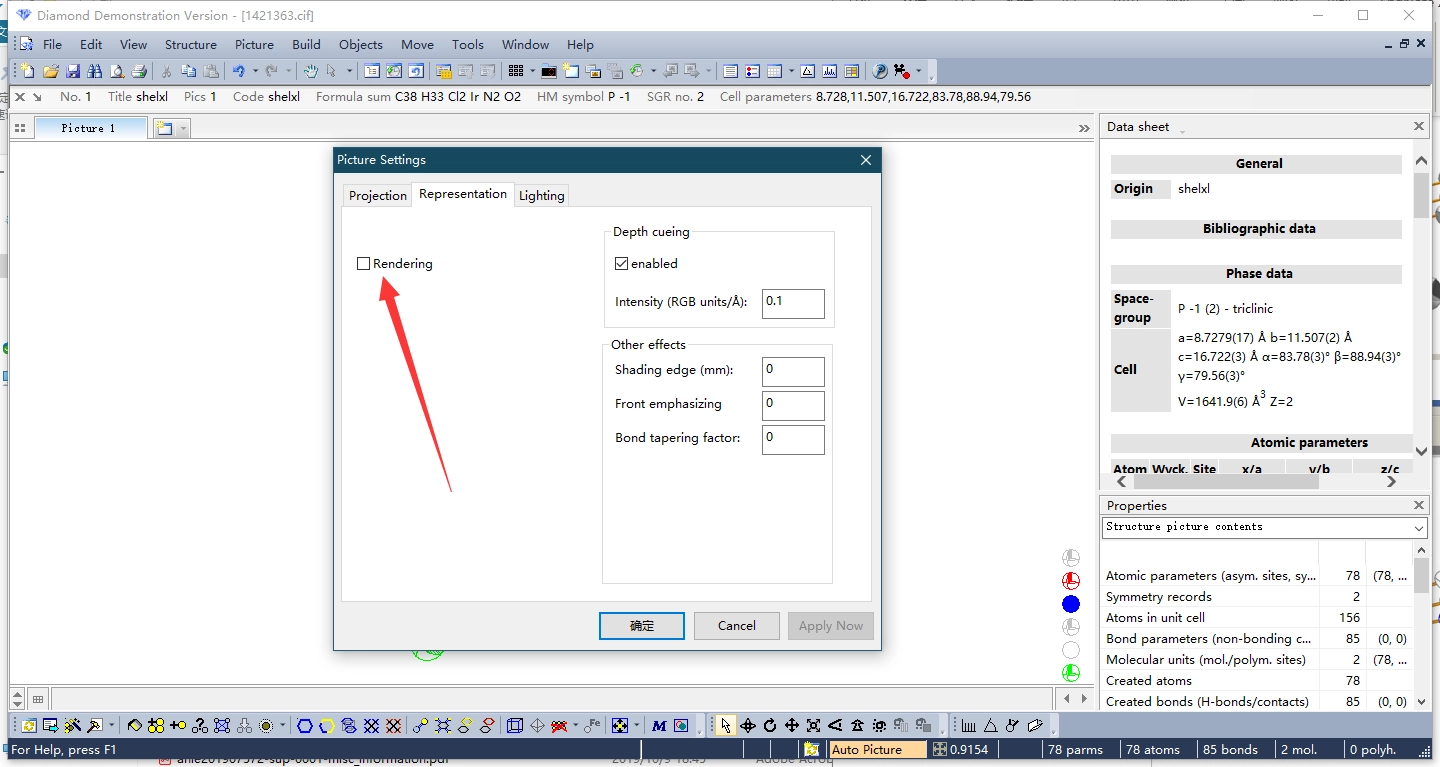Click the yellow atom cluster icon
The image size is (1440, 767).
click(156, 726)
